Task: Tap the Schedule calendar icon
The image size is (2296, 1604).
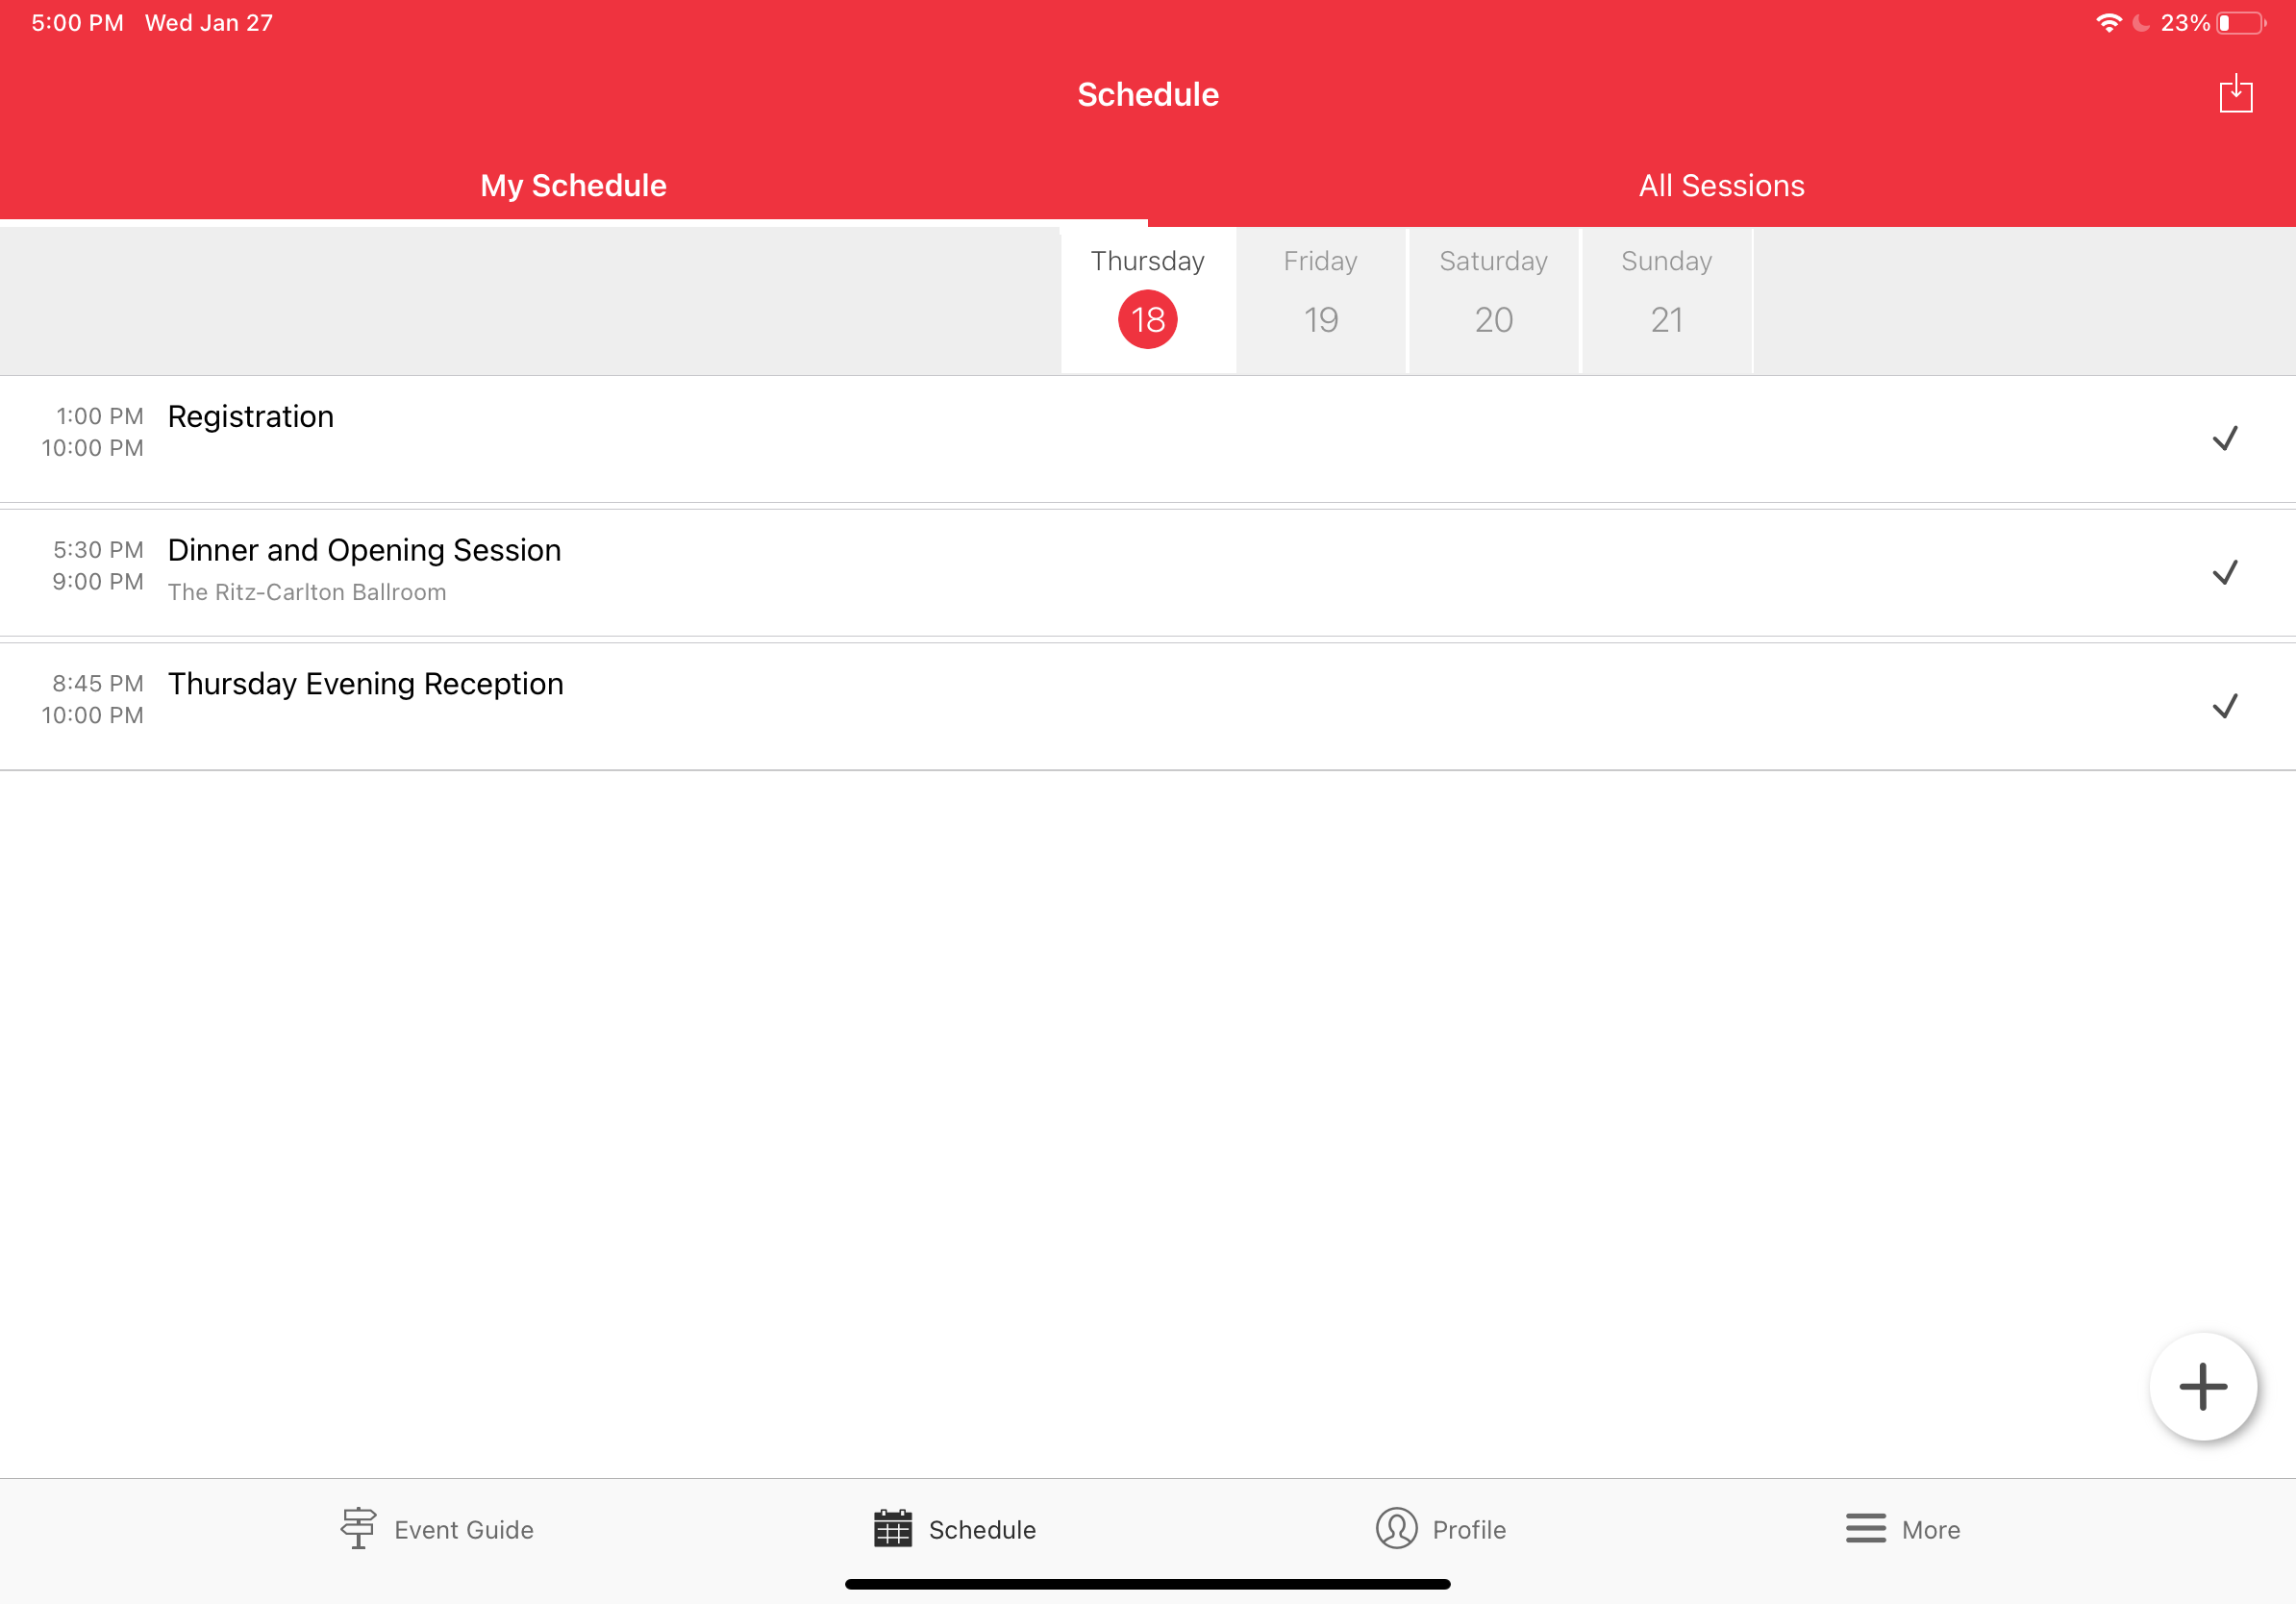Action: 892,1528
